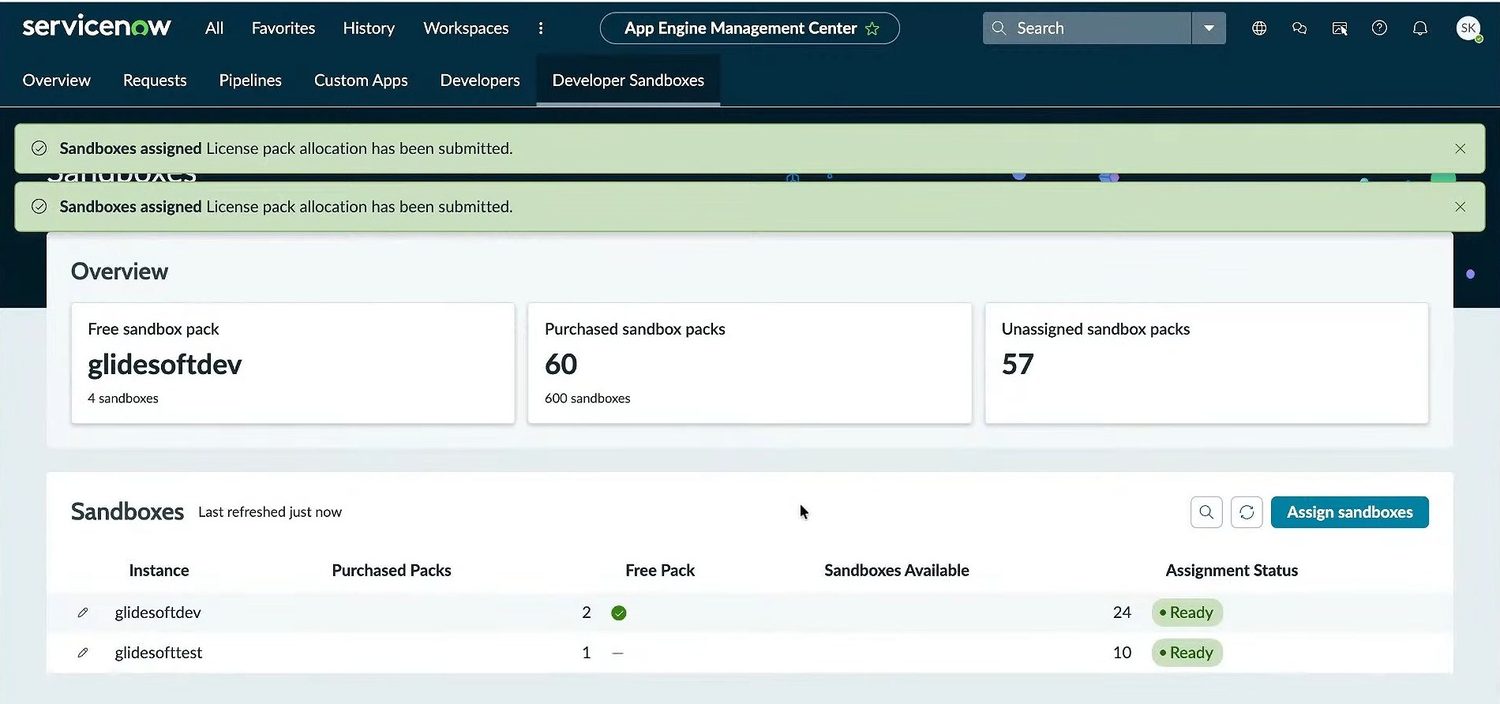The image size is (1500, 704).
Task: Switch to the Pipelines tab
Action: click(x=250, y=80)
